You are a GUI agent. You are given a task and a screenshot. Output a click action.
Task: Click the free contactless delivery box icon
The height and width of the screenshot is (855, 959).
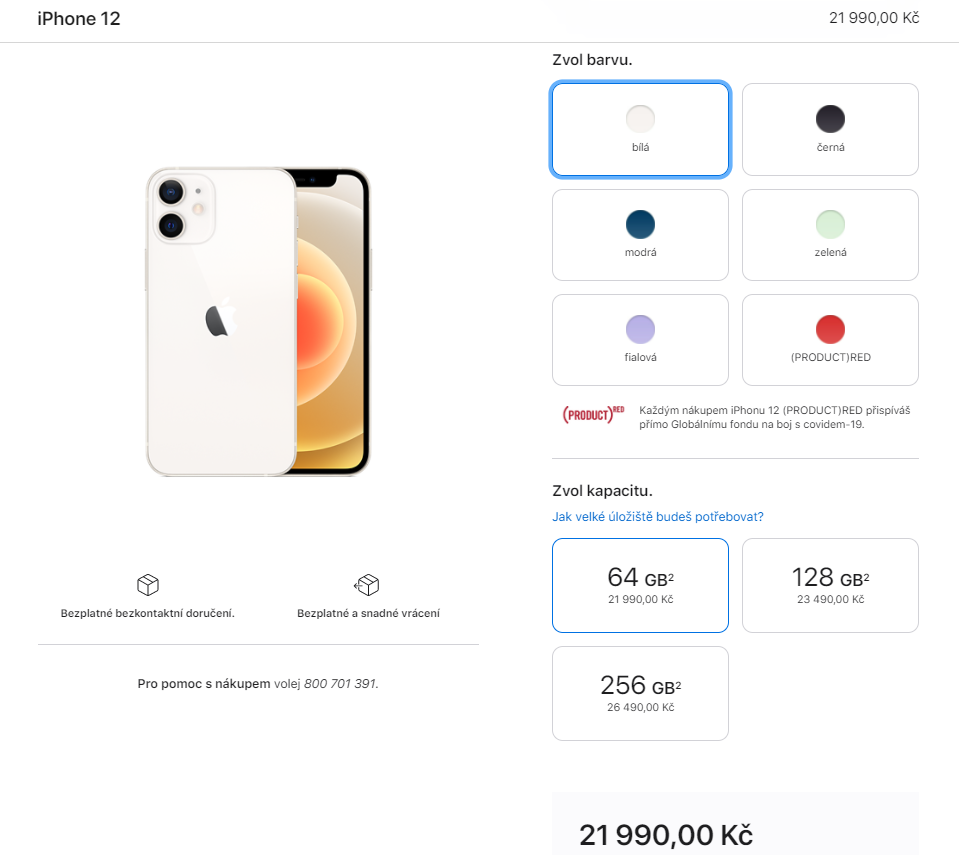click(148, 585)
